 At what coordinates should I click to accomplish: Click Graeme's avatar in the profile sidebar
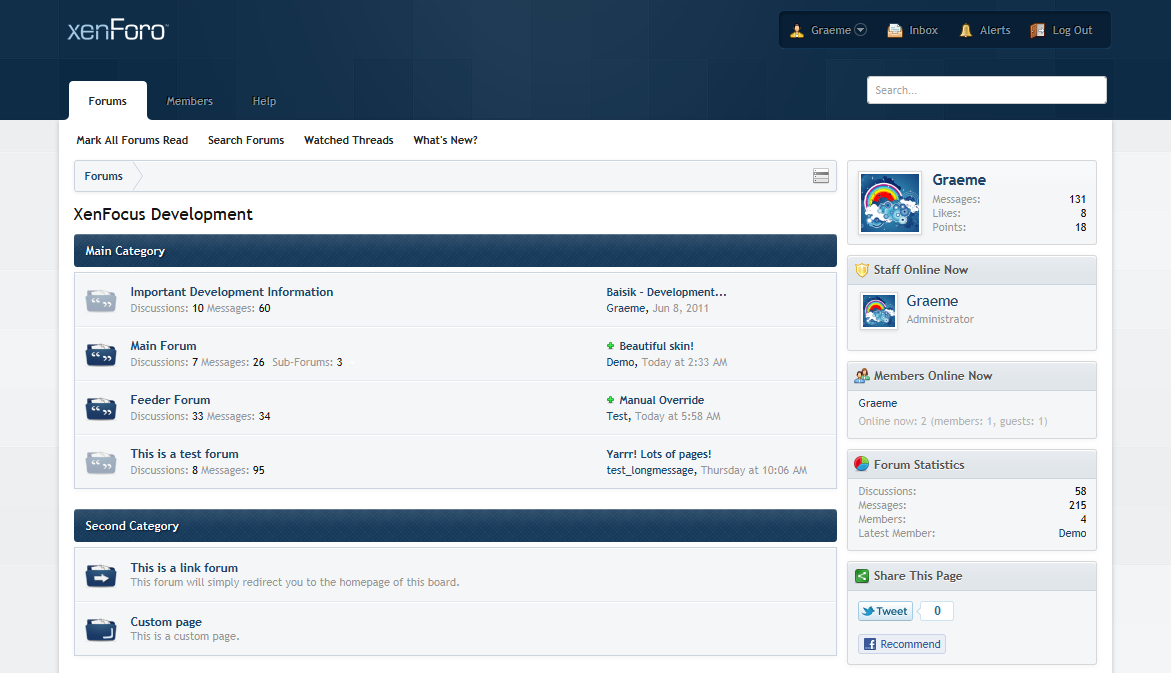889,203
